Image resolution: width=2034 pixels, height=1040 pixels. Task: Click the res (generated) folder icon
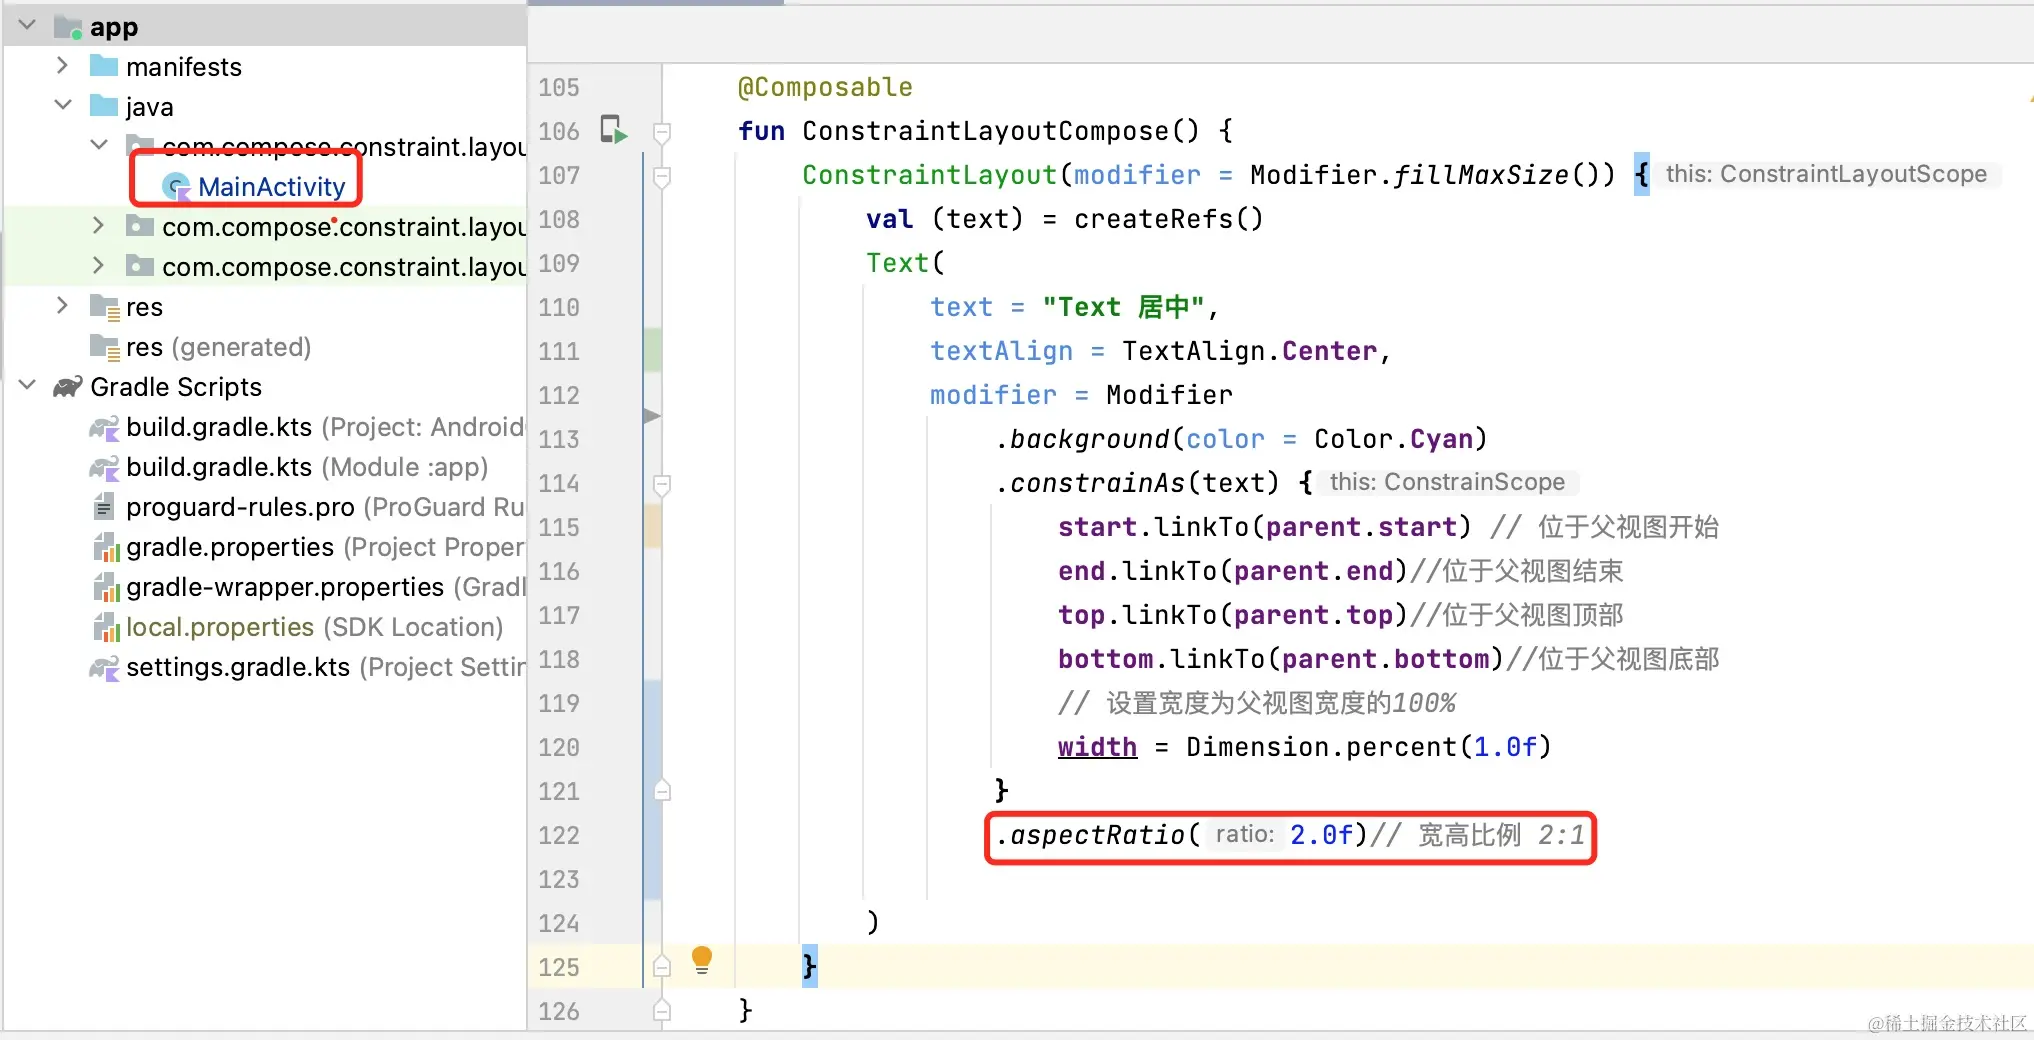tap(104, 347)
